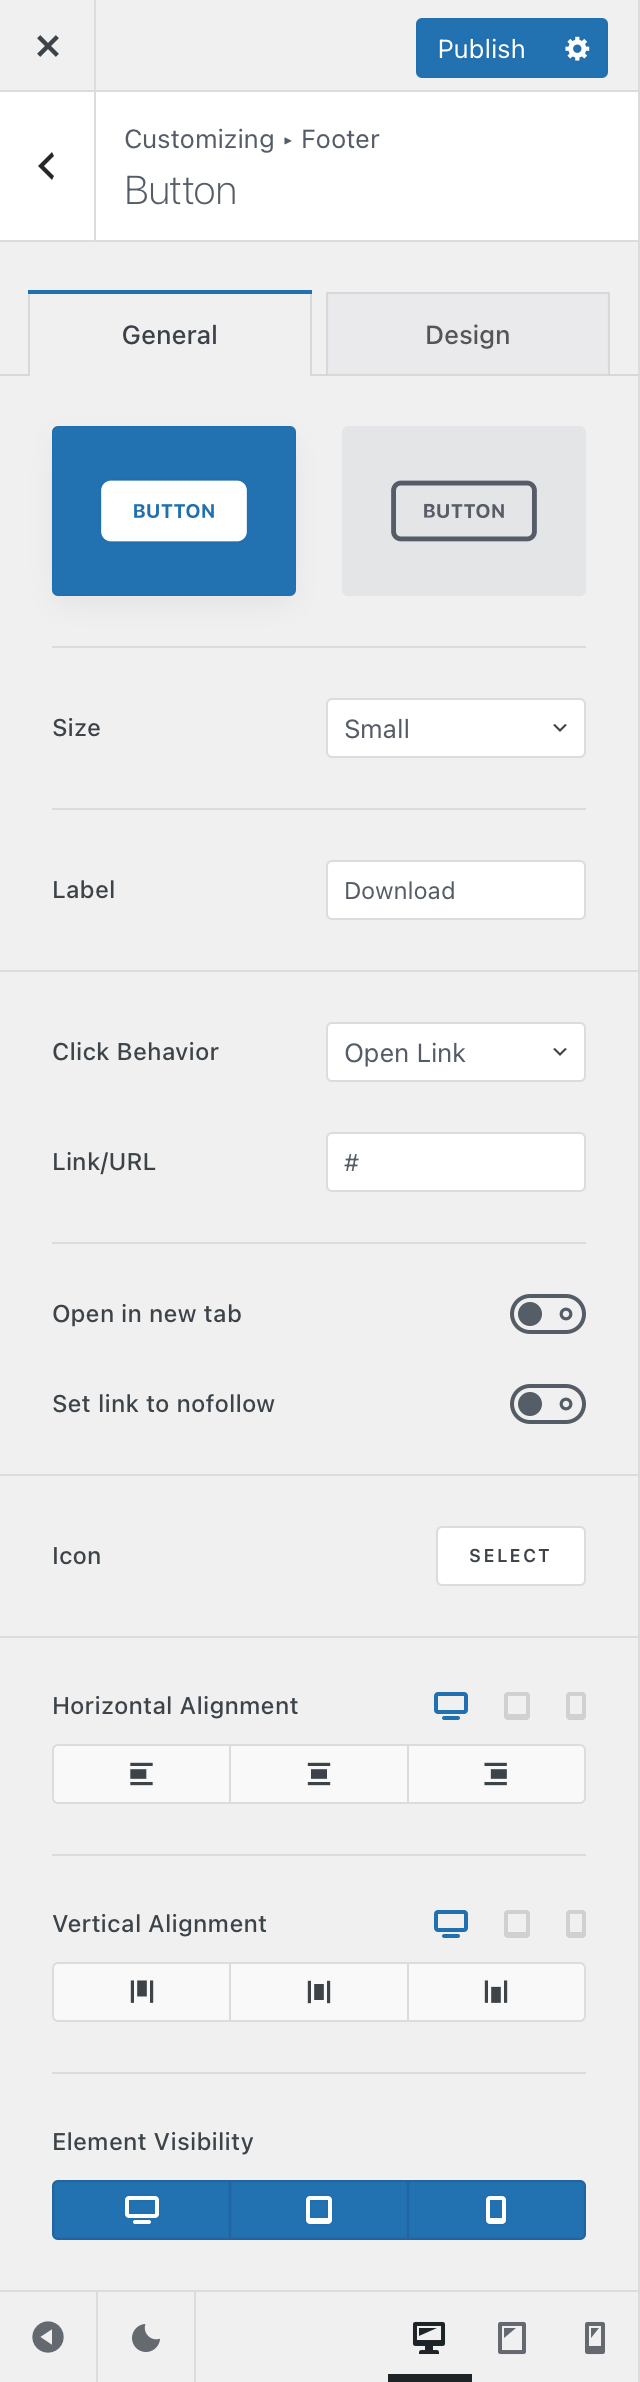Select the General tab
This screenshot has width=640, height=2382.
170,334
